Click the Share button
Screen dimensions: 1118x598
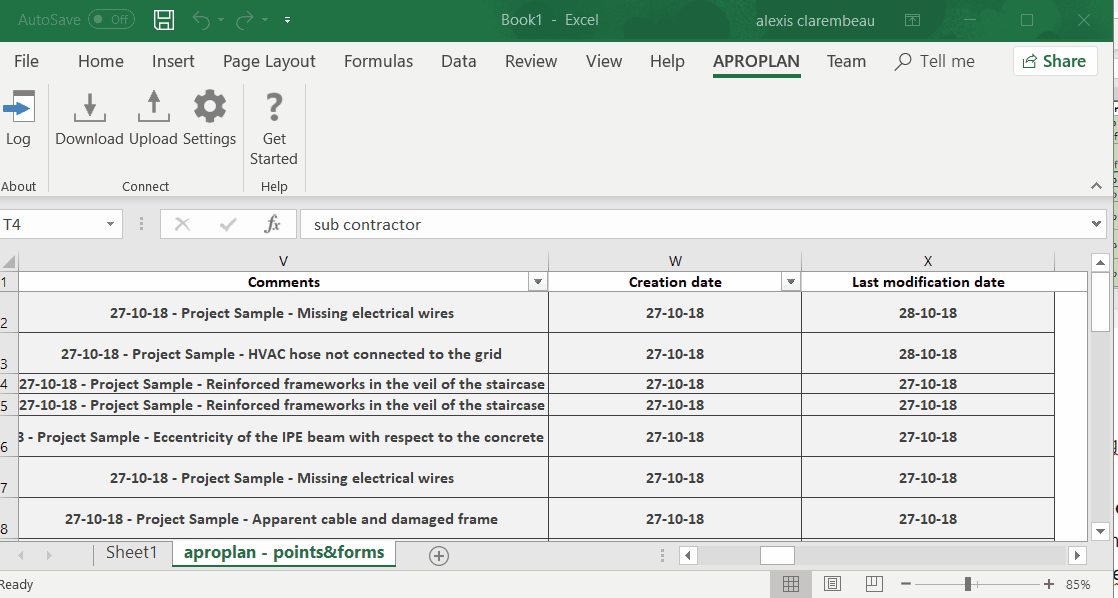pos(1055,61)
